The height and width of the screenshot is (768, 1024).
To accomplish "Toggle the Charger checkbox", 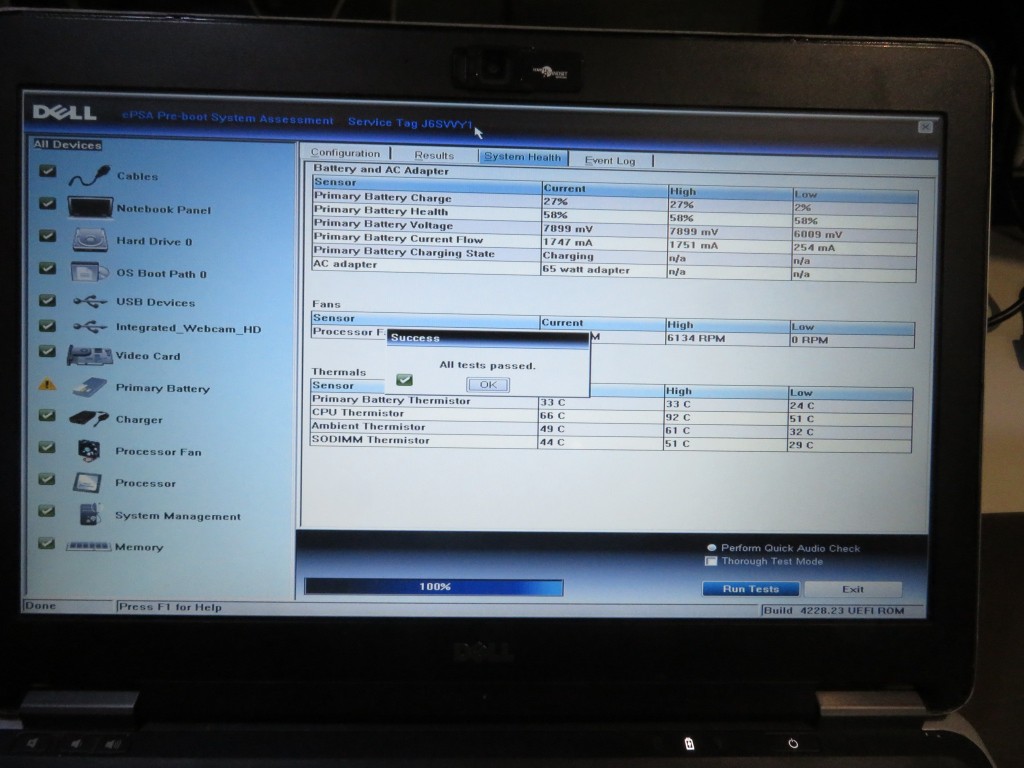I will tap(47, 415).
